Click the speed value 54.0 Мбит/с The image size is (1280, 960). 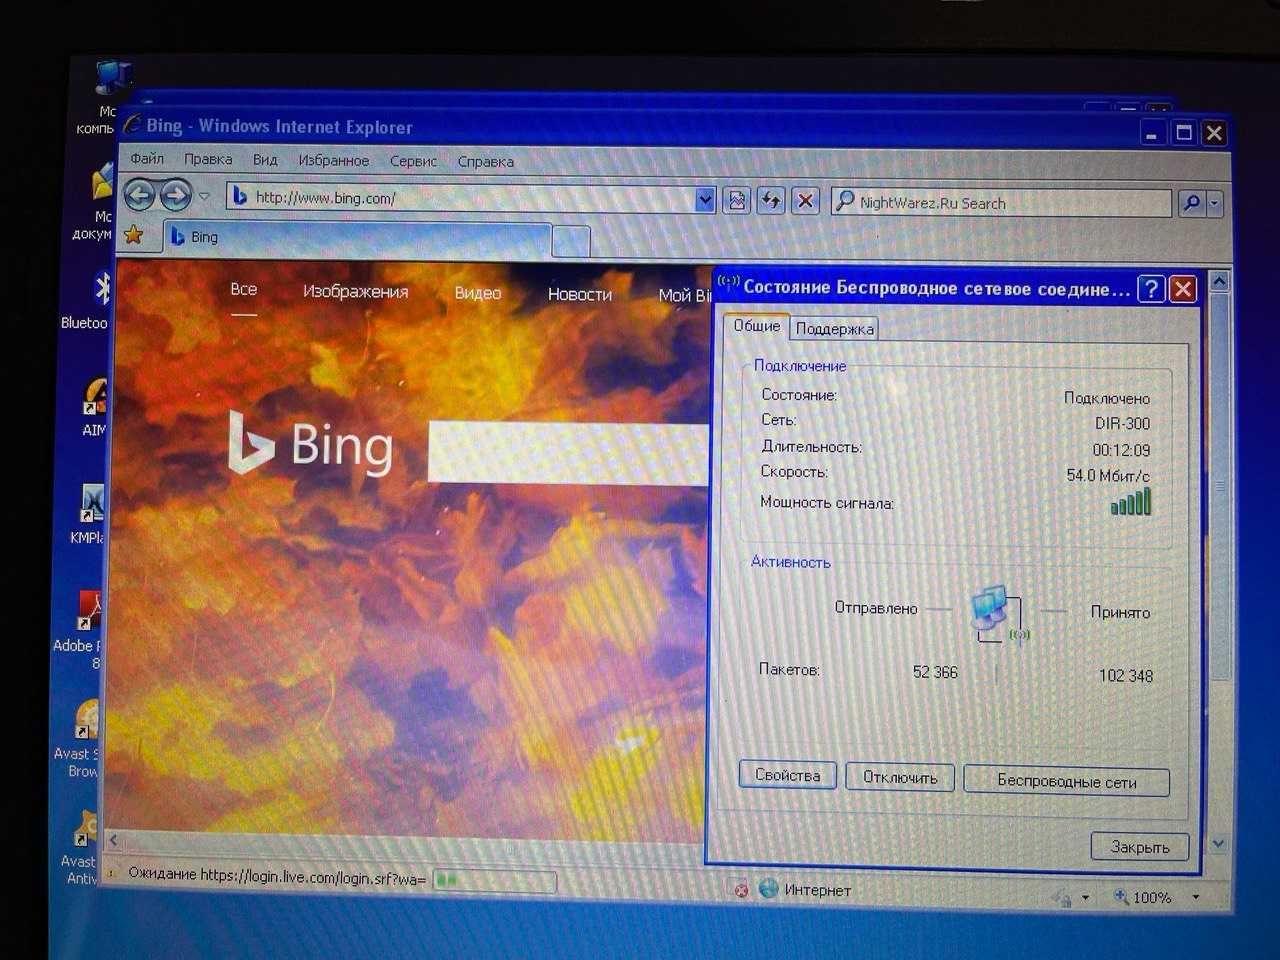click(x=1108, y=475)
